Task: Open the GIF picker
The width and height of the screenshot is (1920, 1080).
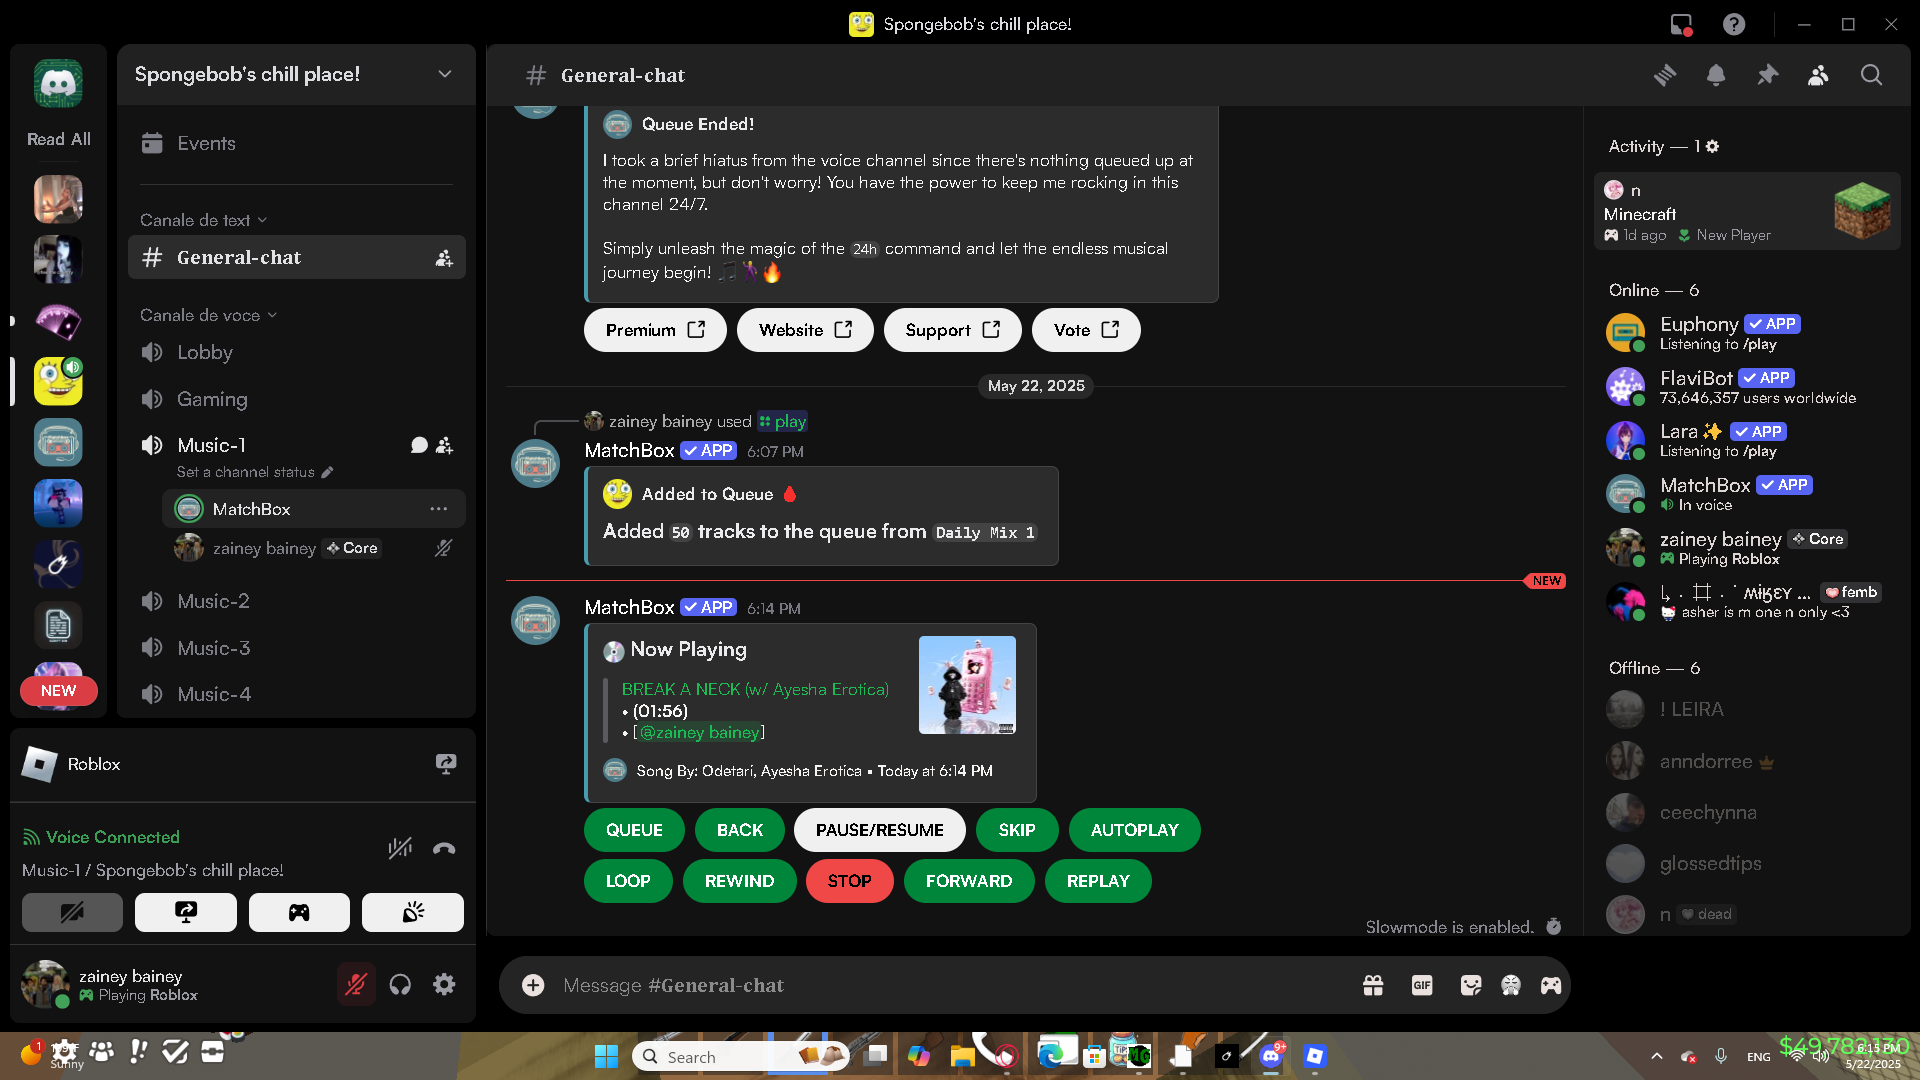Action: click(x=1422, y=985)
